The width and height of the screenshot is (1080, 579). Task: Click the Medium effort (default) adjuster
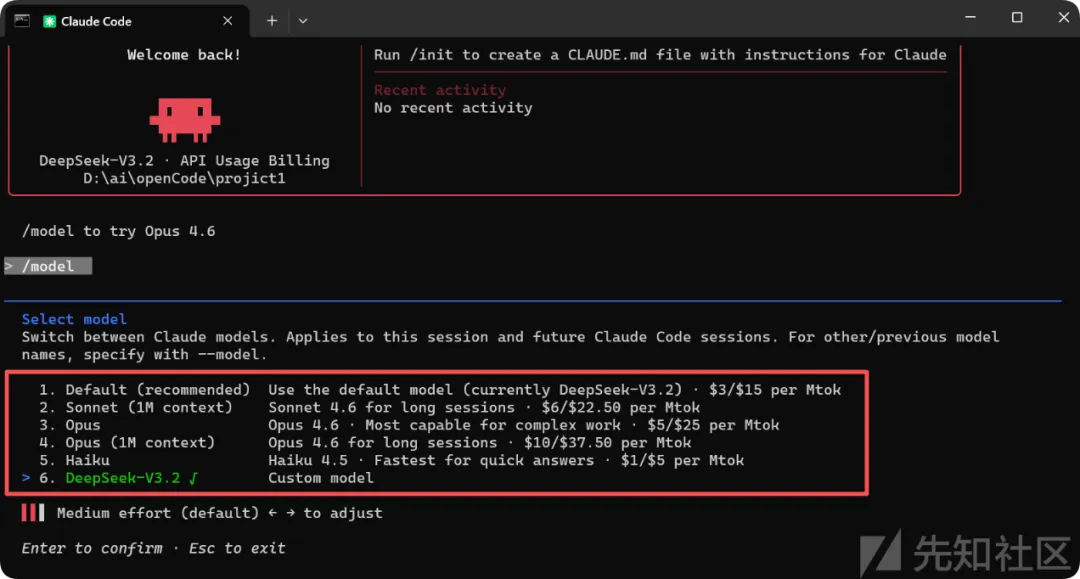pyautogui.click(x=157, y=513)
